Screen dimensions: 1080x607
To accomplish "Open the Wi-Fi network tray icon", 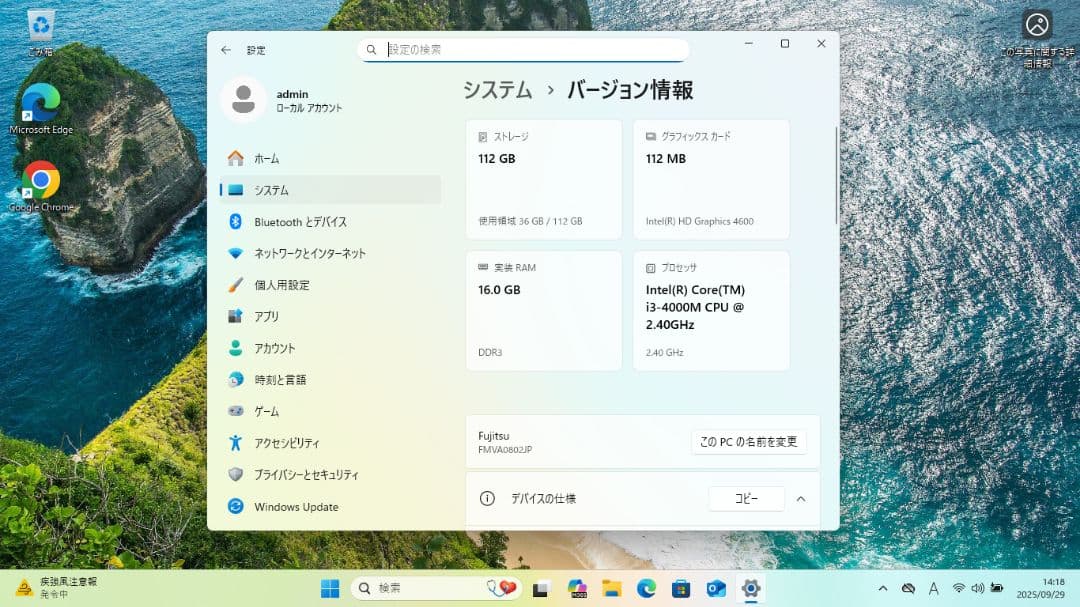I will tap(958, 588).
